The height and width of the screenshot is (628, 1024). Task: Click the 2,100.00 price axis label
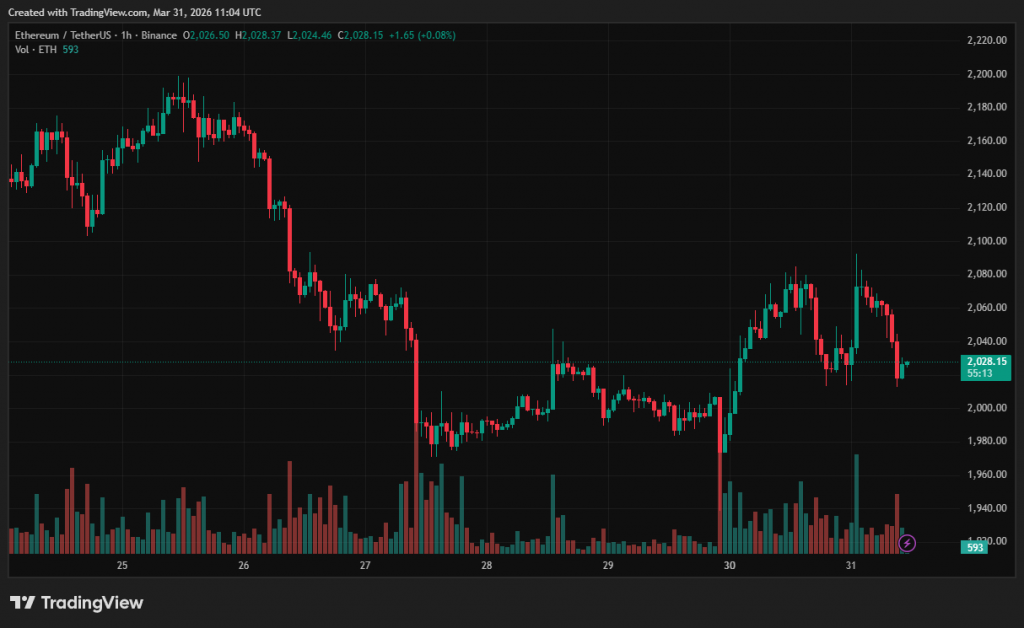coord(985,240)
